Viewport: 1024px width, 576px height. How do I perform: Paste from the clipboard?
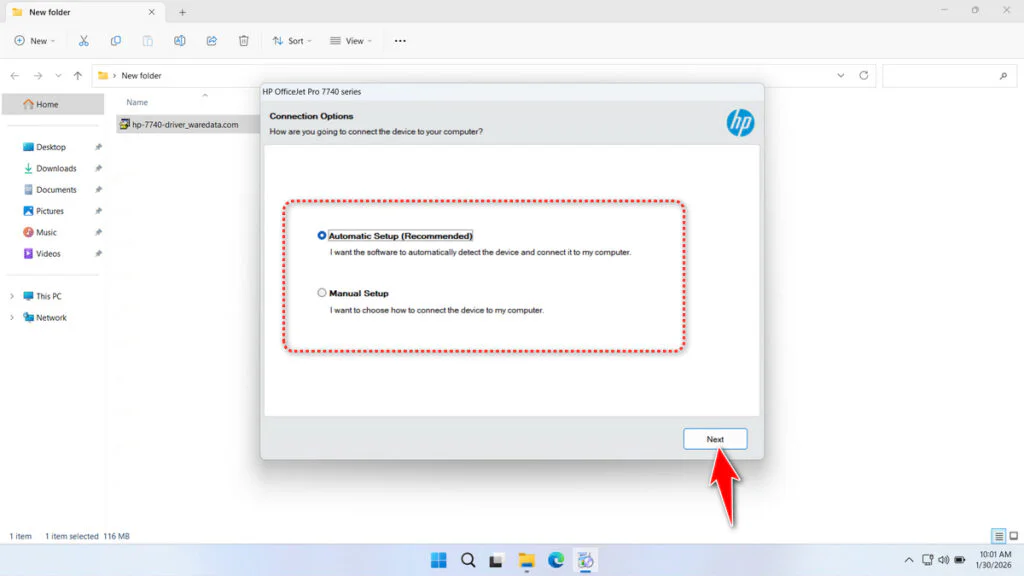click(147, 40)
